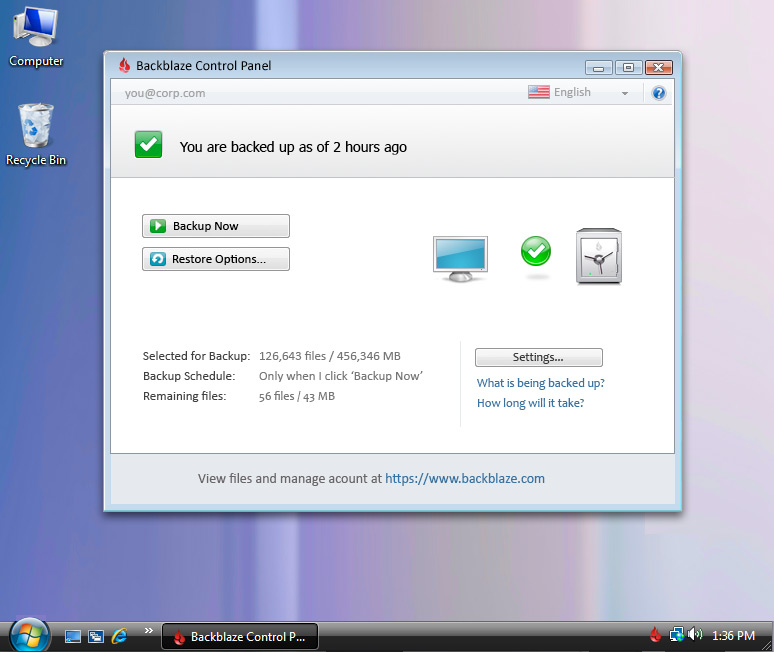Click '126,643 files / 456,346 MB' value
The image size is (774, 652).
click(330, 356)
